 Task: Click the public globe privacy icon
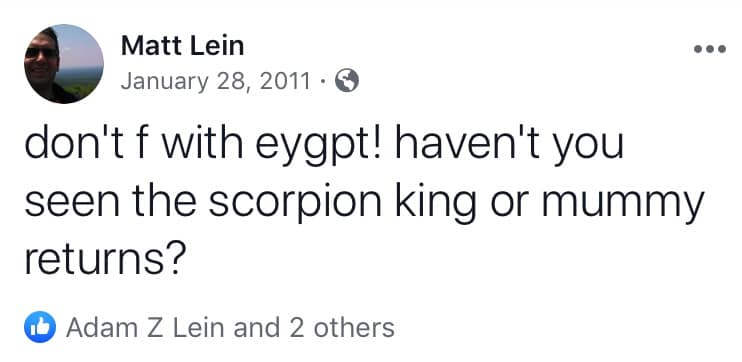[x=347, y=80]
